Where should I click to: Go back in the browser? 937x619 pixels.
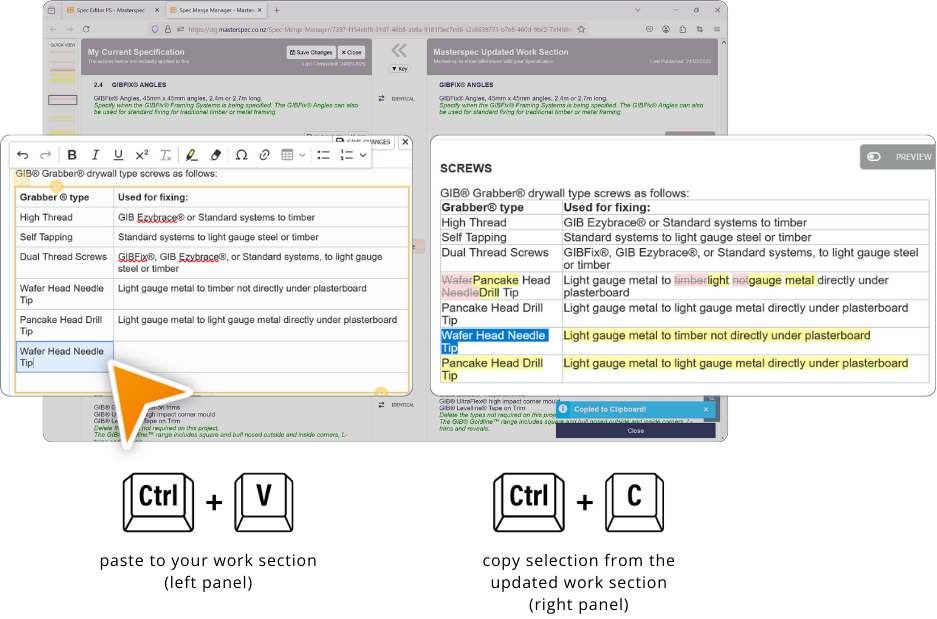click(x=53, y=29)
